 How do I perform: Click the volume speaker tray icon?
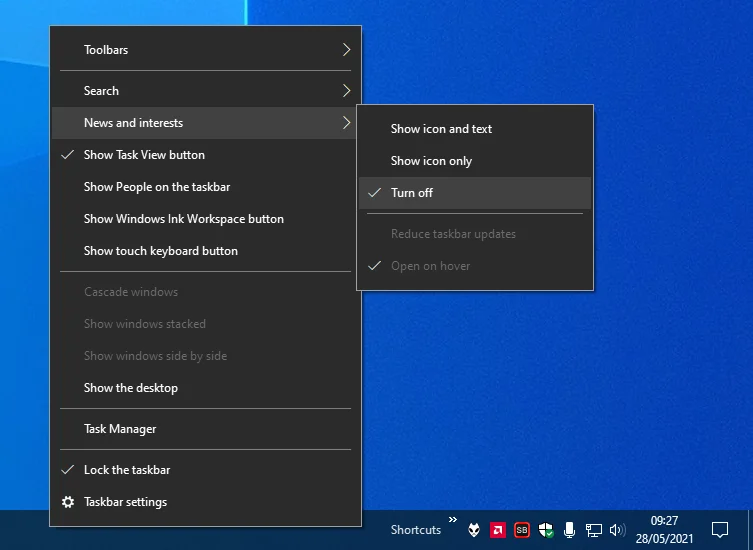click(x=618, y=530)
